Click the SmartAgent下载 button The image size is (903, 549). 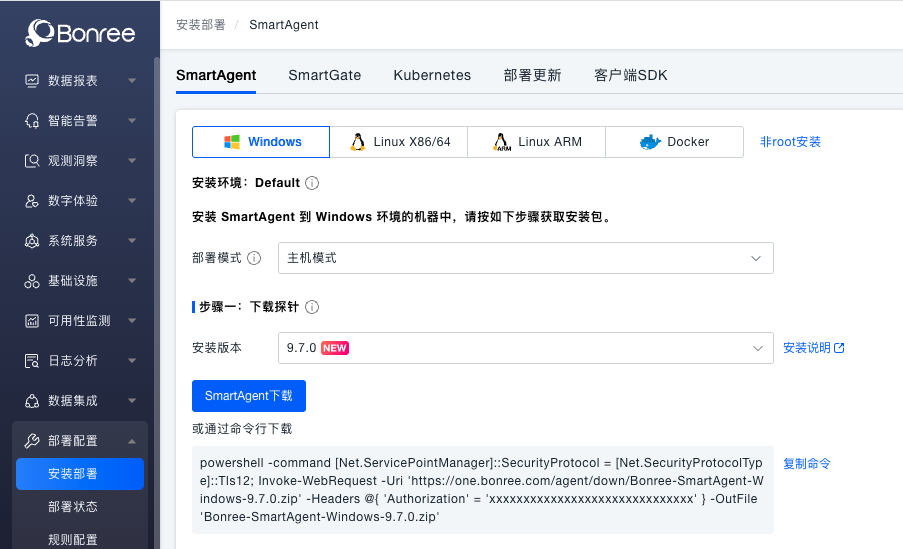click(249, 396)
